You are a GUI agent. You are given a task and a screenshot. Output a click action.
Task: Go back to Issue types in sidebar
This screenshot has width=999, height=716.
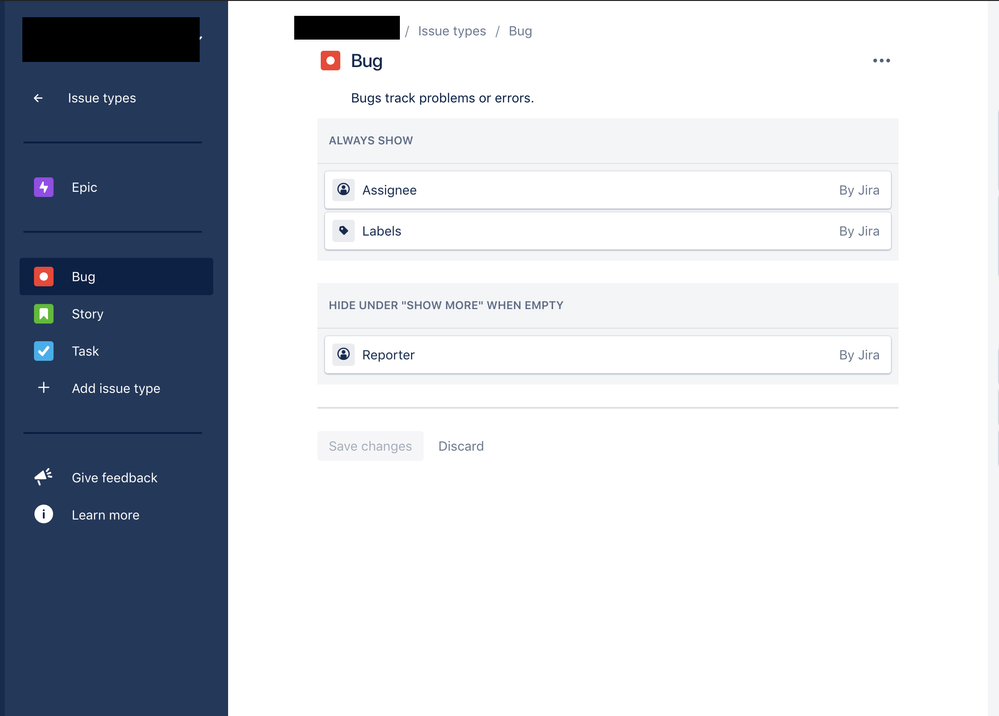(102, 98)
